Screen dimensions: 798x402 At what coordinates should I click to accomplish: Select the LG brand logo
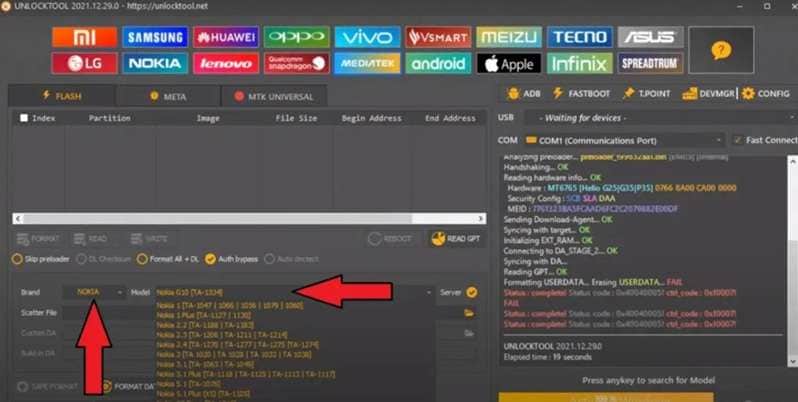(84, 64)
